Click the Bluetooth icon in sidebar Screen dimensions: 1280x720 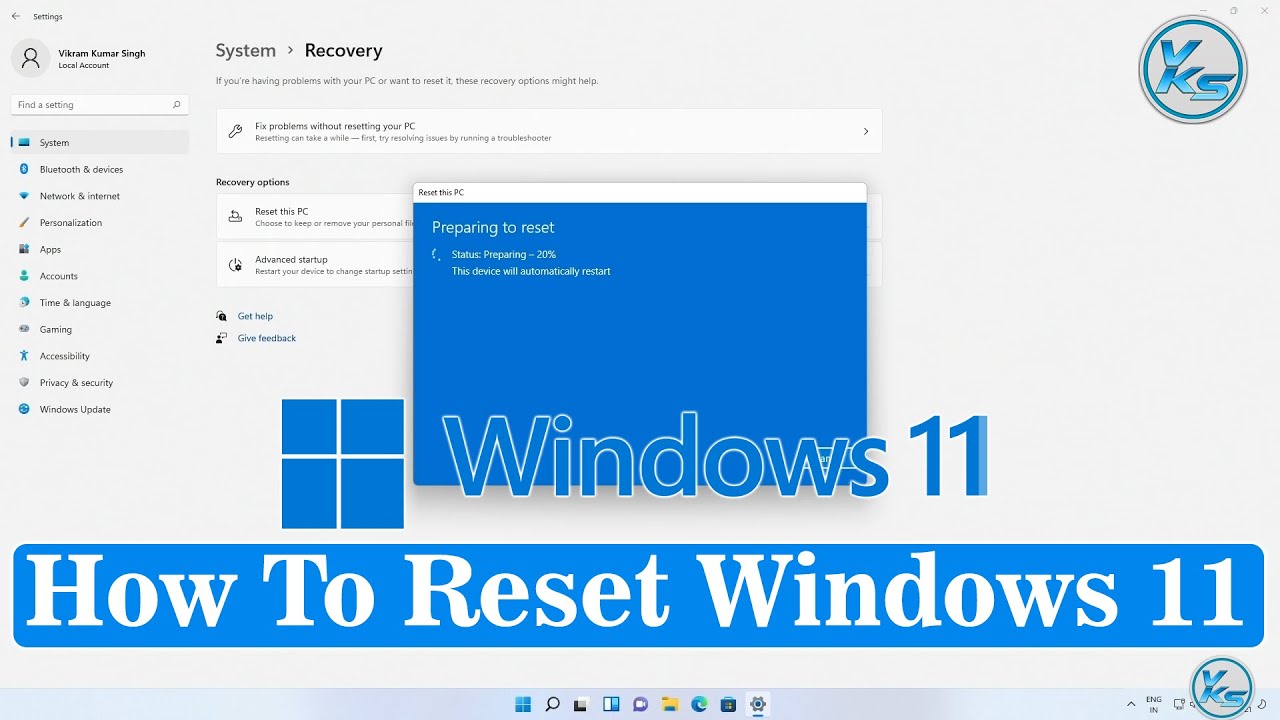tap(24, 169)
